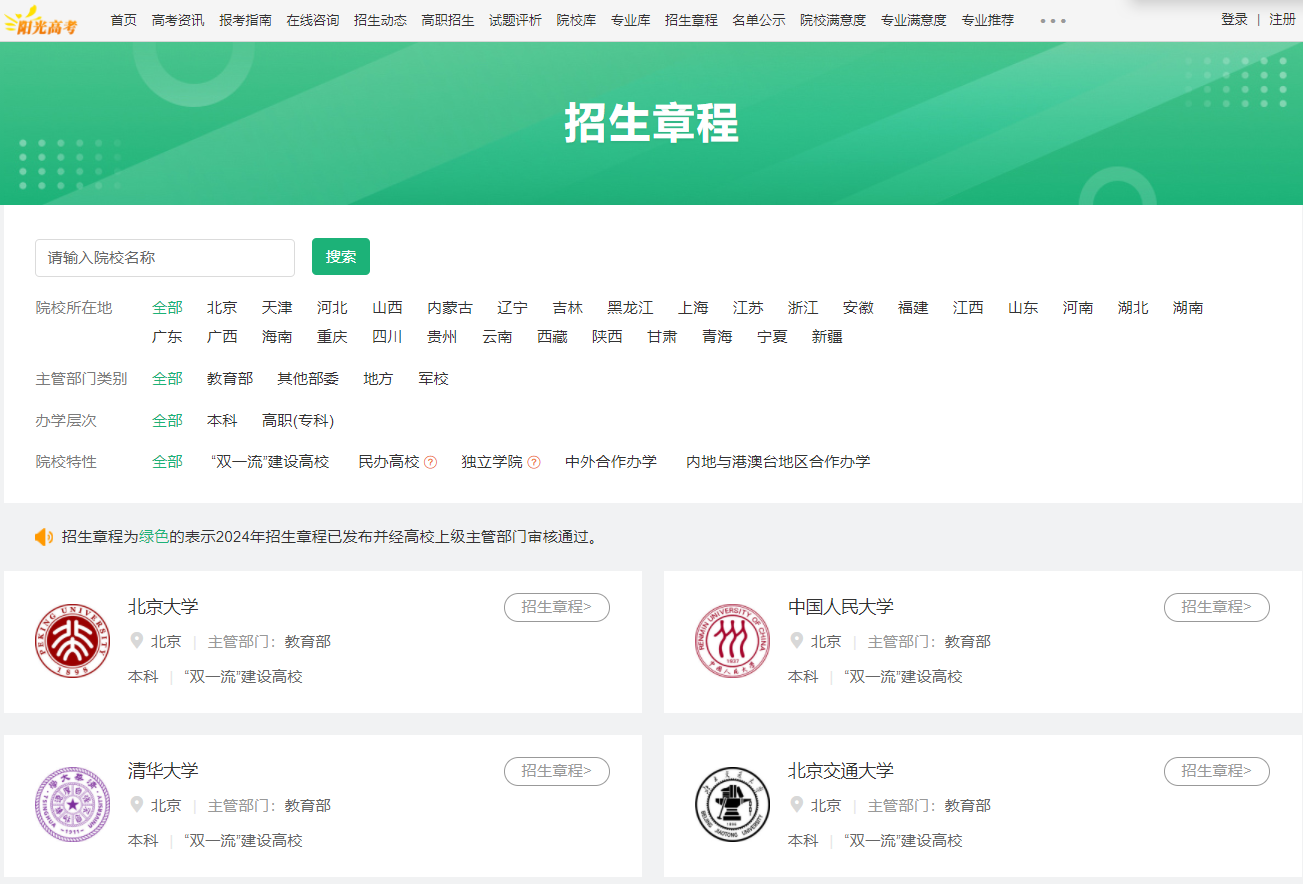The width and height of the screenshot is (1303, 884).
Task: Focus the 请输入院校名称 search field
Action: pyautogui.click(x=165, y=258)
